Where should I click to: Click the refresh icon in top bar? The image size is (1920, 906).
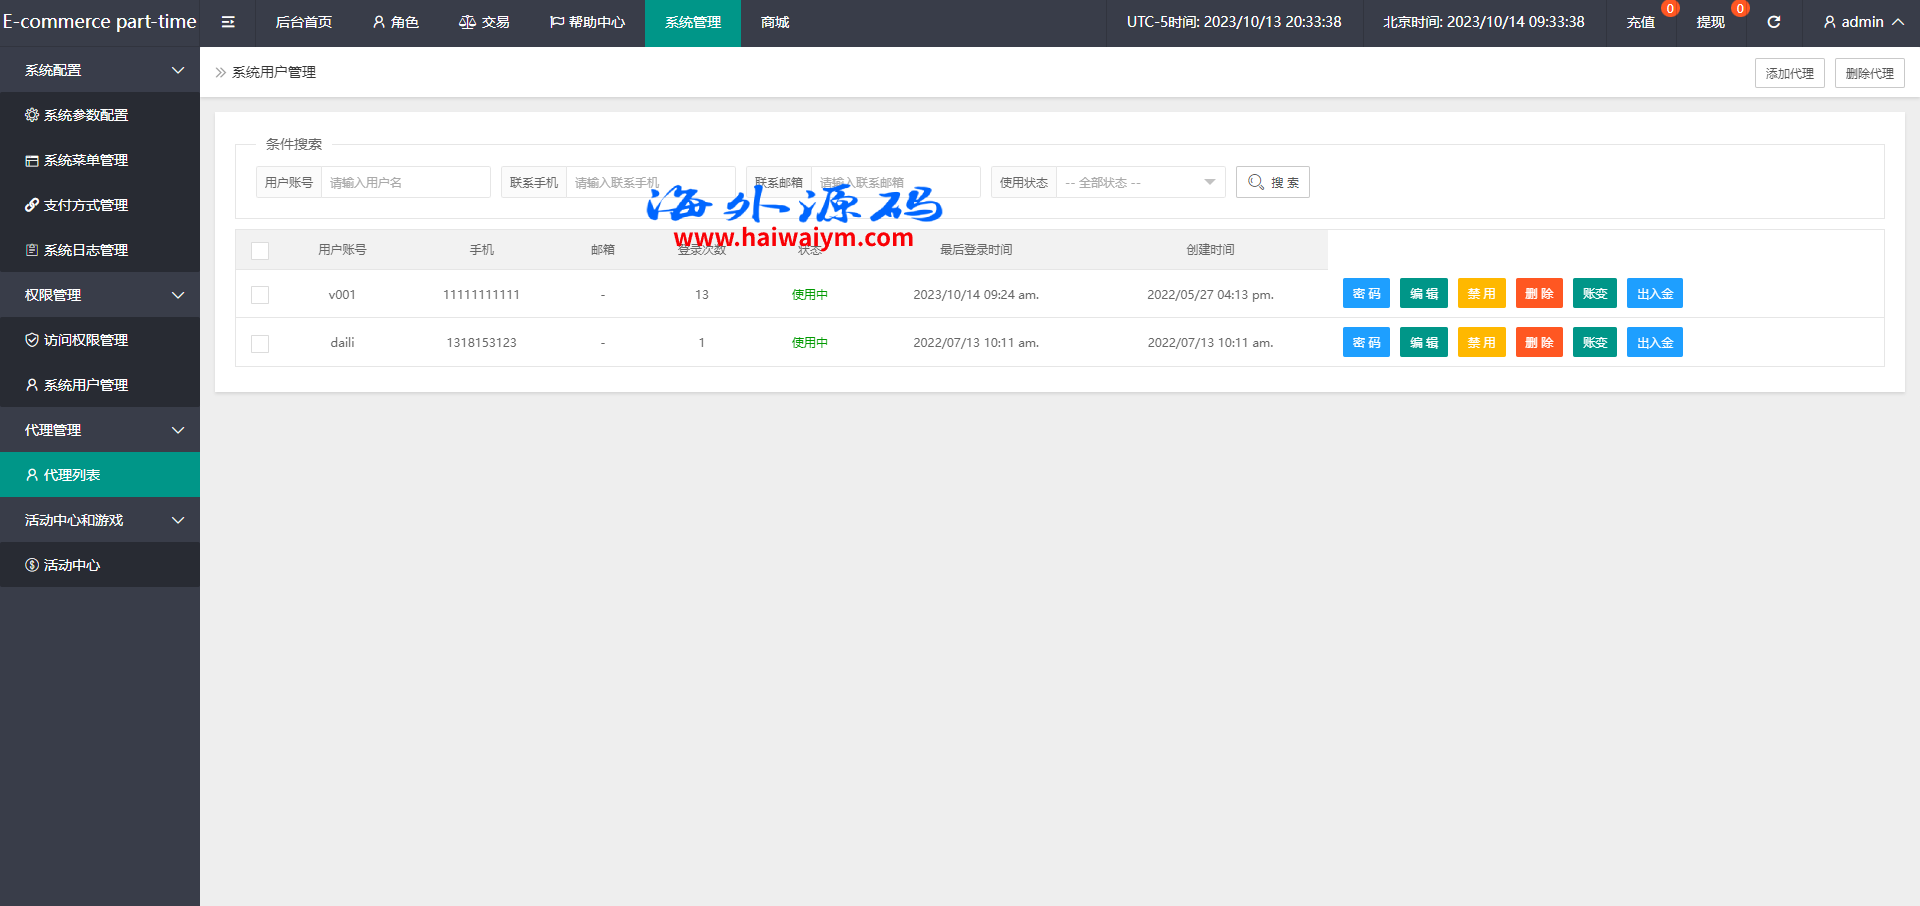tap(1773, 22)
